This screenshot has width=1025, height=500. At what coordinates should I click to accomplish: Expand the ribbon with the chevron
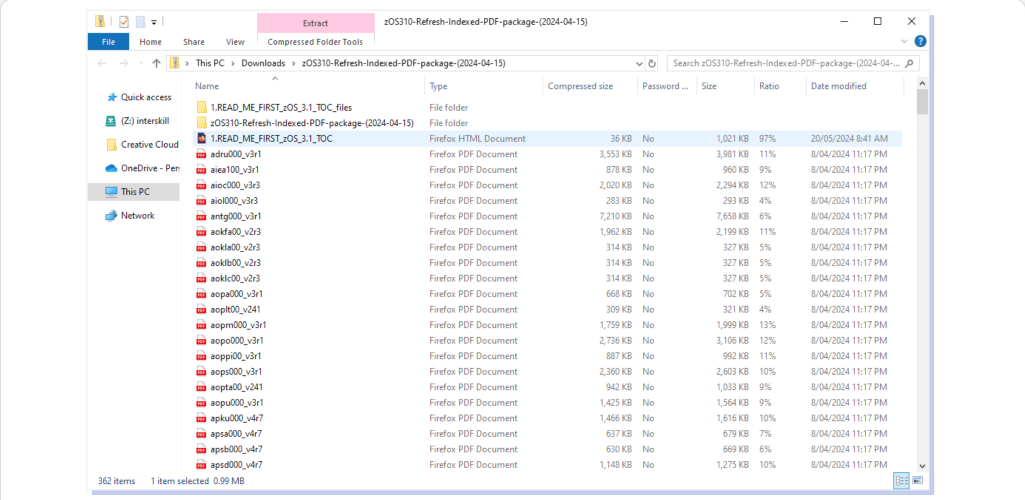905,41
